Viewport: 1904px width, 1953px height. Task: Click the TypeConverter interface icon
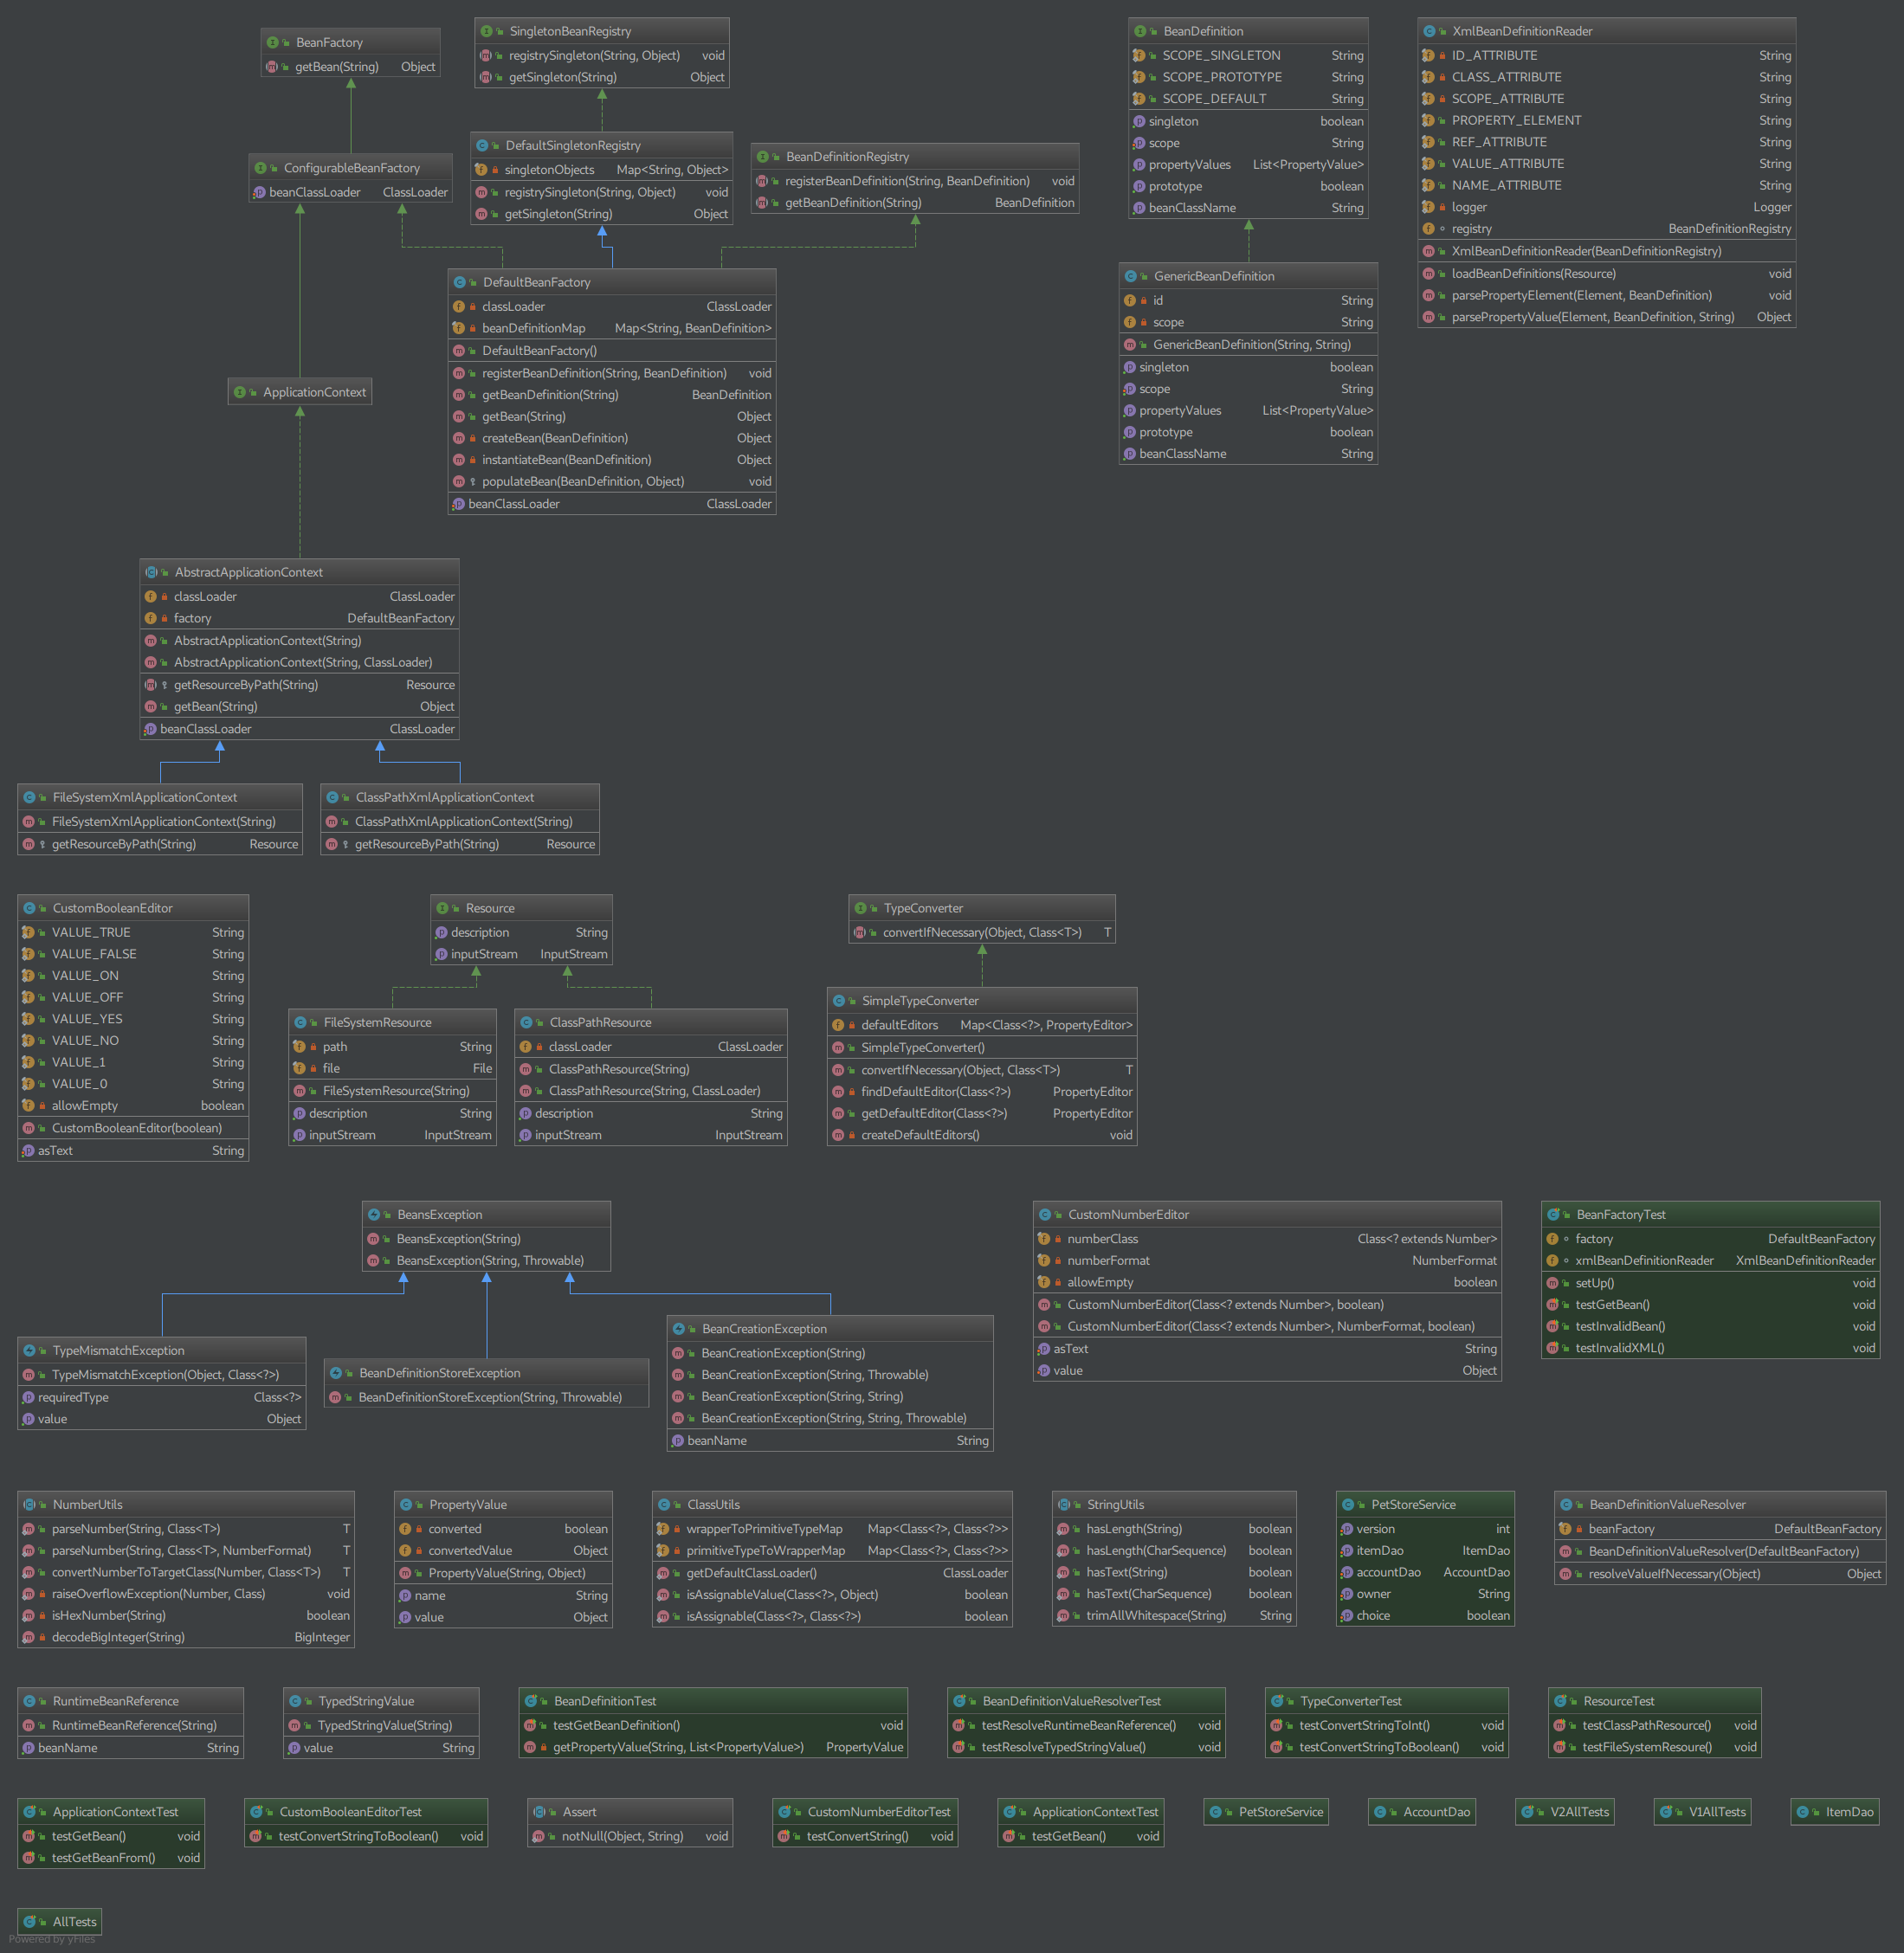click(x=860, y=908)
